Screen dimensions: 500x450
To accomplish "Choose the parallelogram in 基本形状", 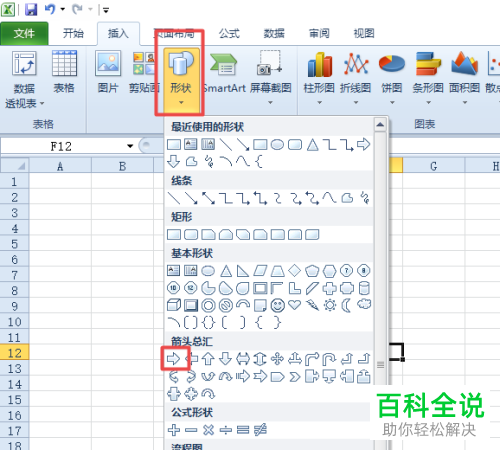I will 260,271.
